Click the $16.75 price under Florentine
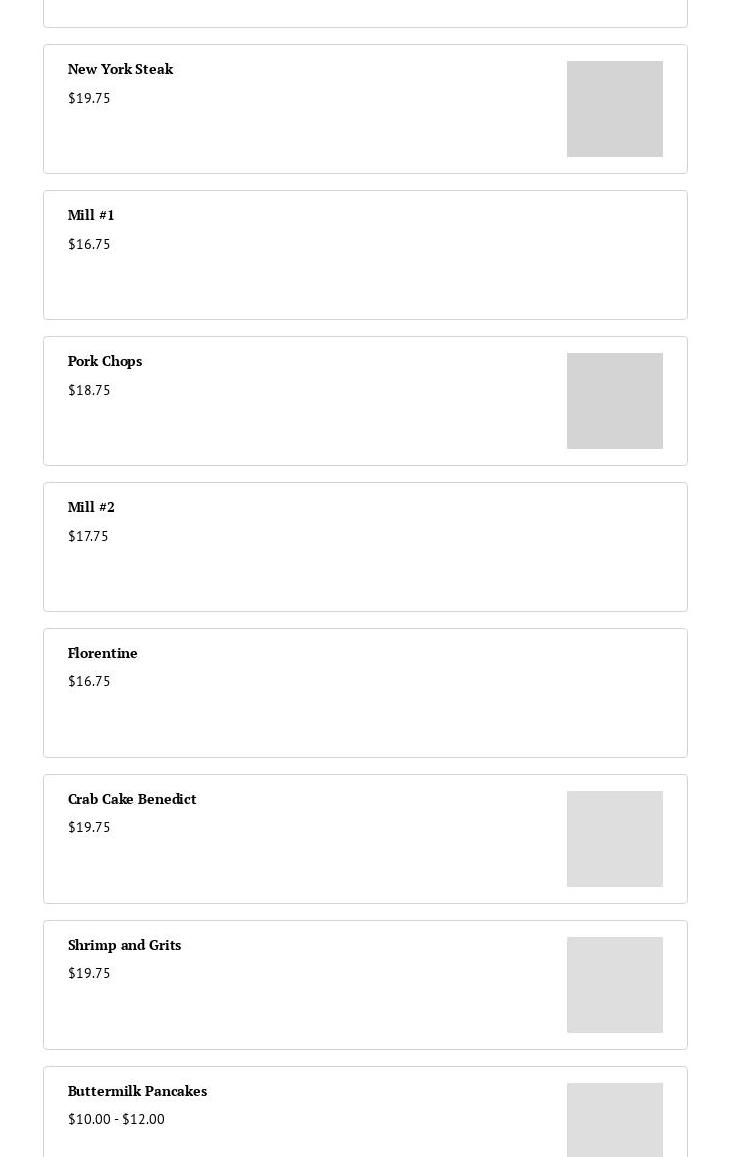This screenshot has height=1157, width=730. click(x=89, y=681)
